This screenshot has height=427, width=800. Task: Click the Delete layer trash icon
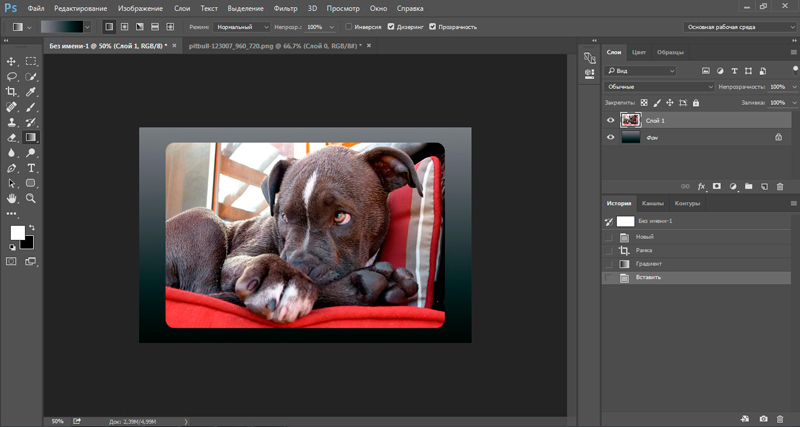click(780, 187)
